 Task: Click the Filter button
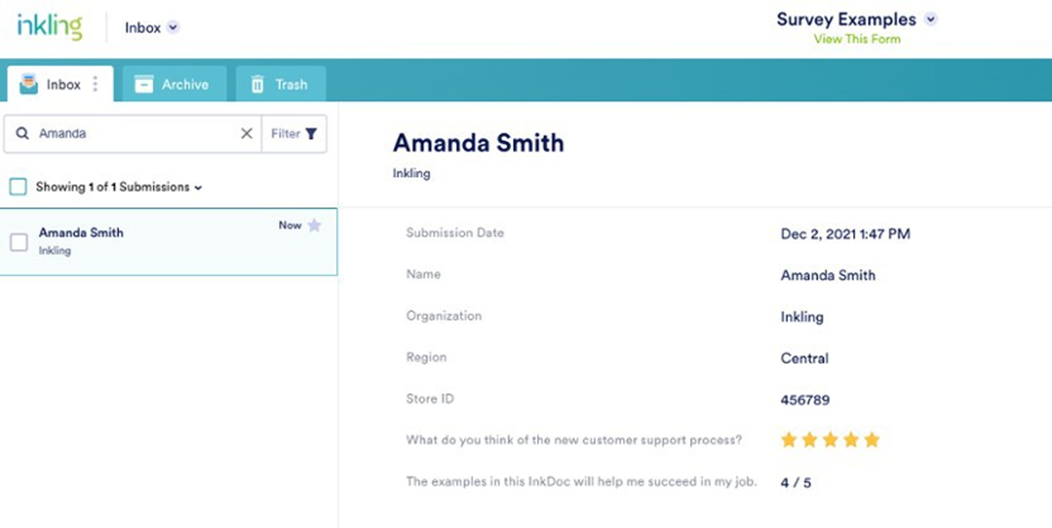click(294, 133)
